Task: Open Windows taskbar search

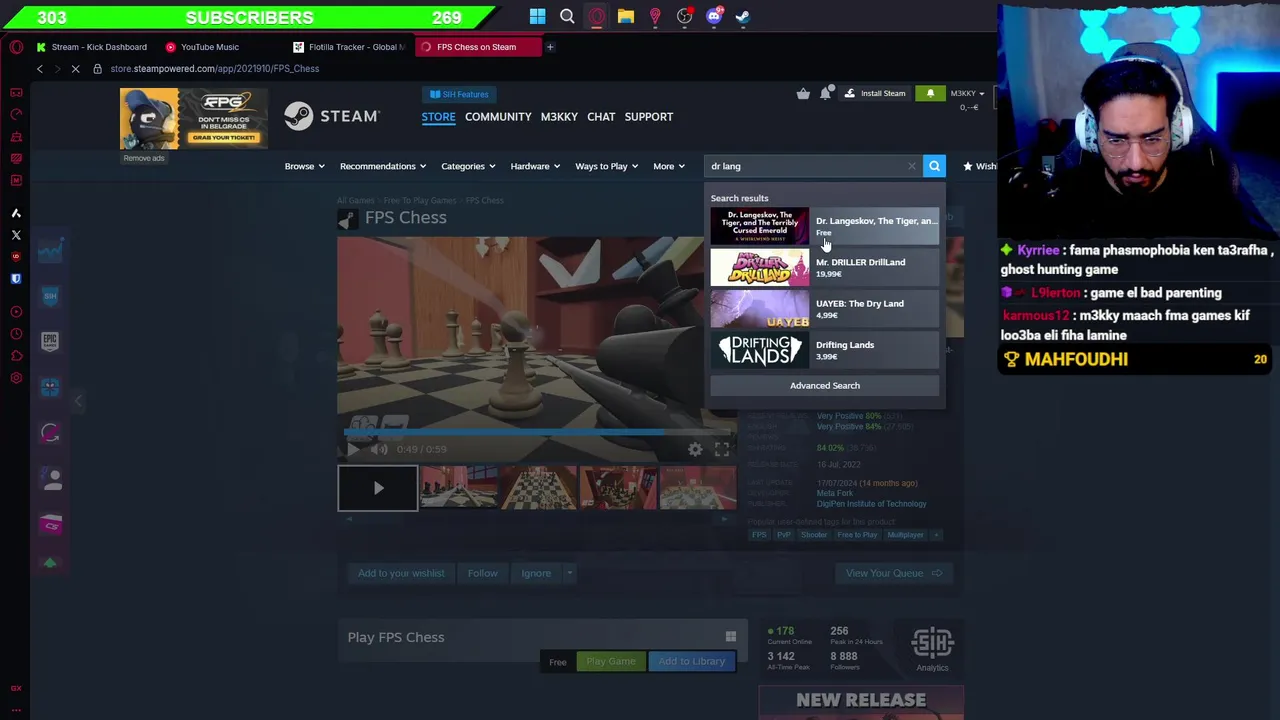Action: [x=567, y=16]
